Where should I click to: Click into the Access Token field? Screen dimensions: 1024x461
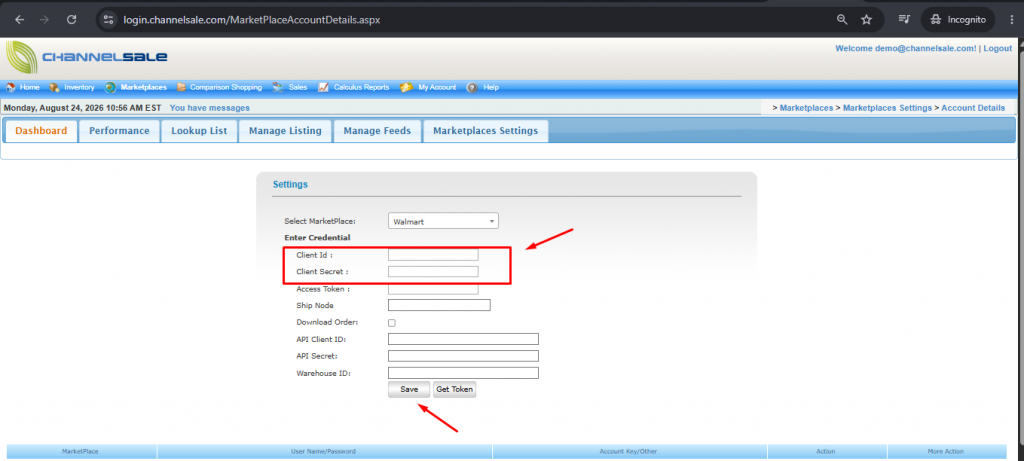click(433, 289)
